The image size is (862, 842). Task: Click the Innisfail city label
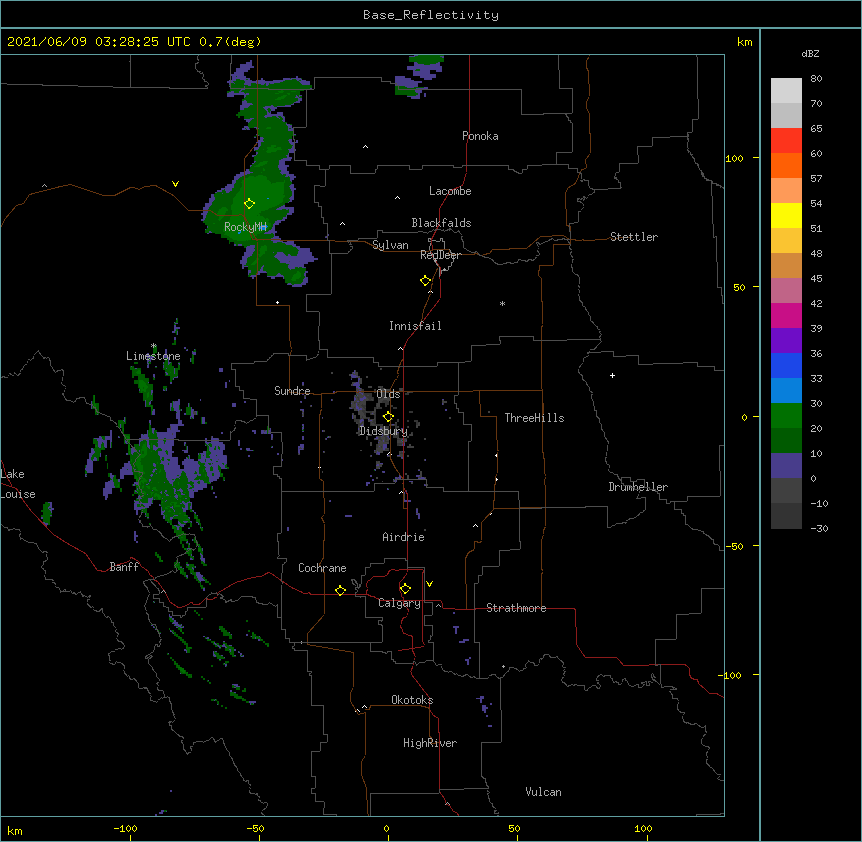[415, 326]
